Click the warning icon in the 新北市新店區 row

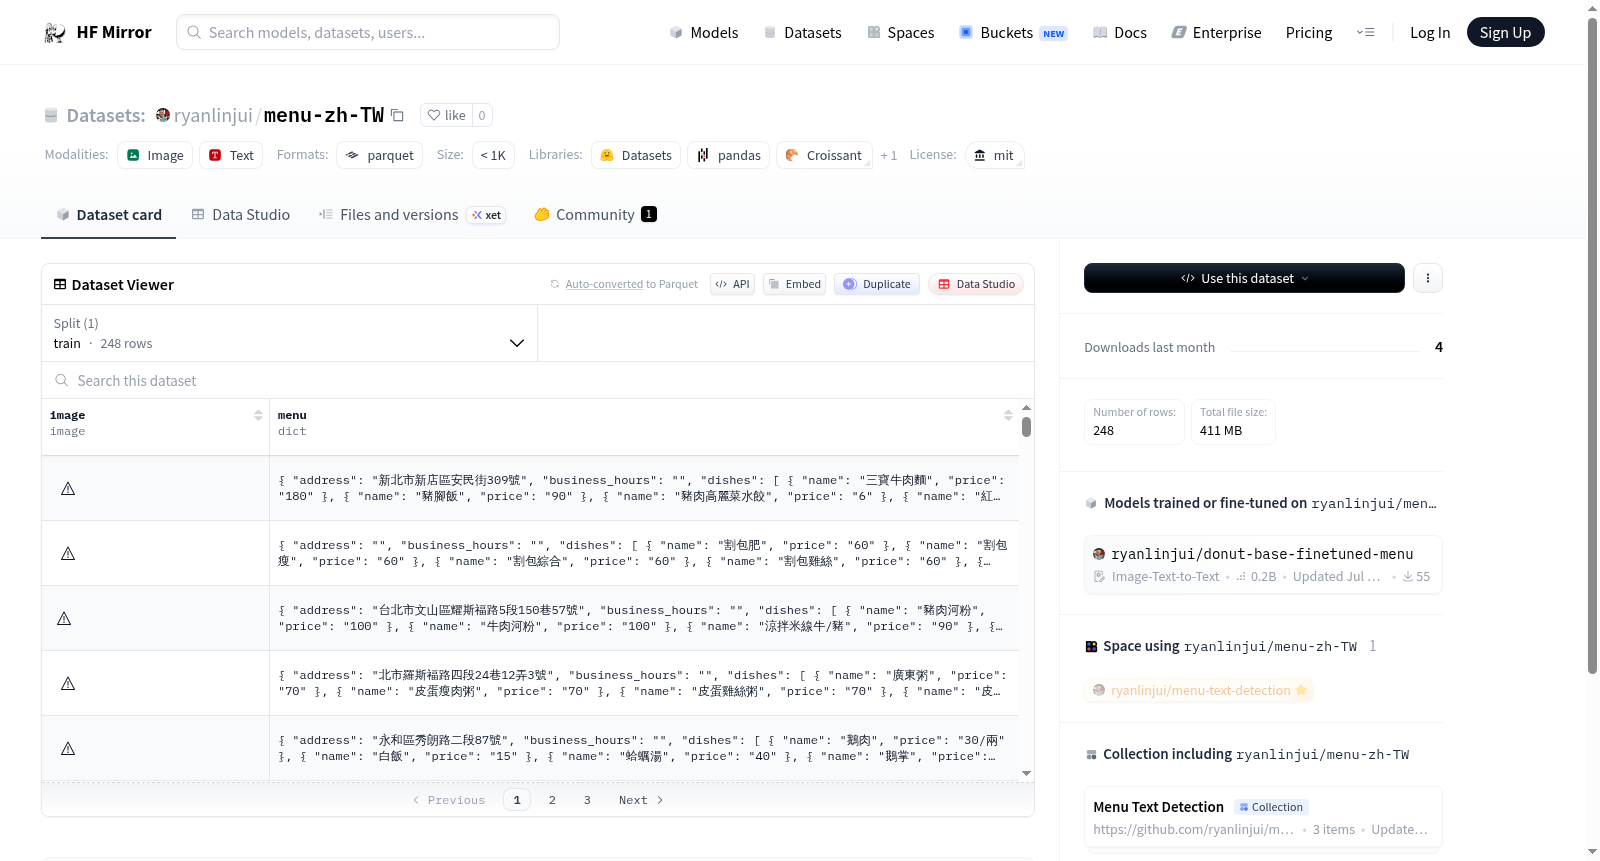click(68, 488)
